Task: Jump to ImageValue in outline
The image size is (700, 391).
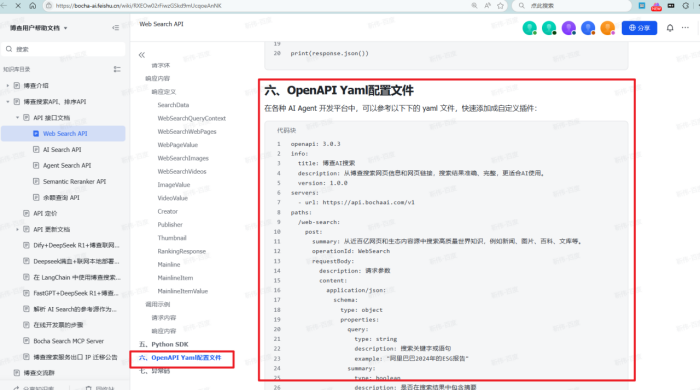Action: pos(174,185)
